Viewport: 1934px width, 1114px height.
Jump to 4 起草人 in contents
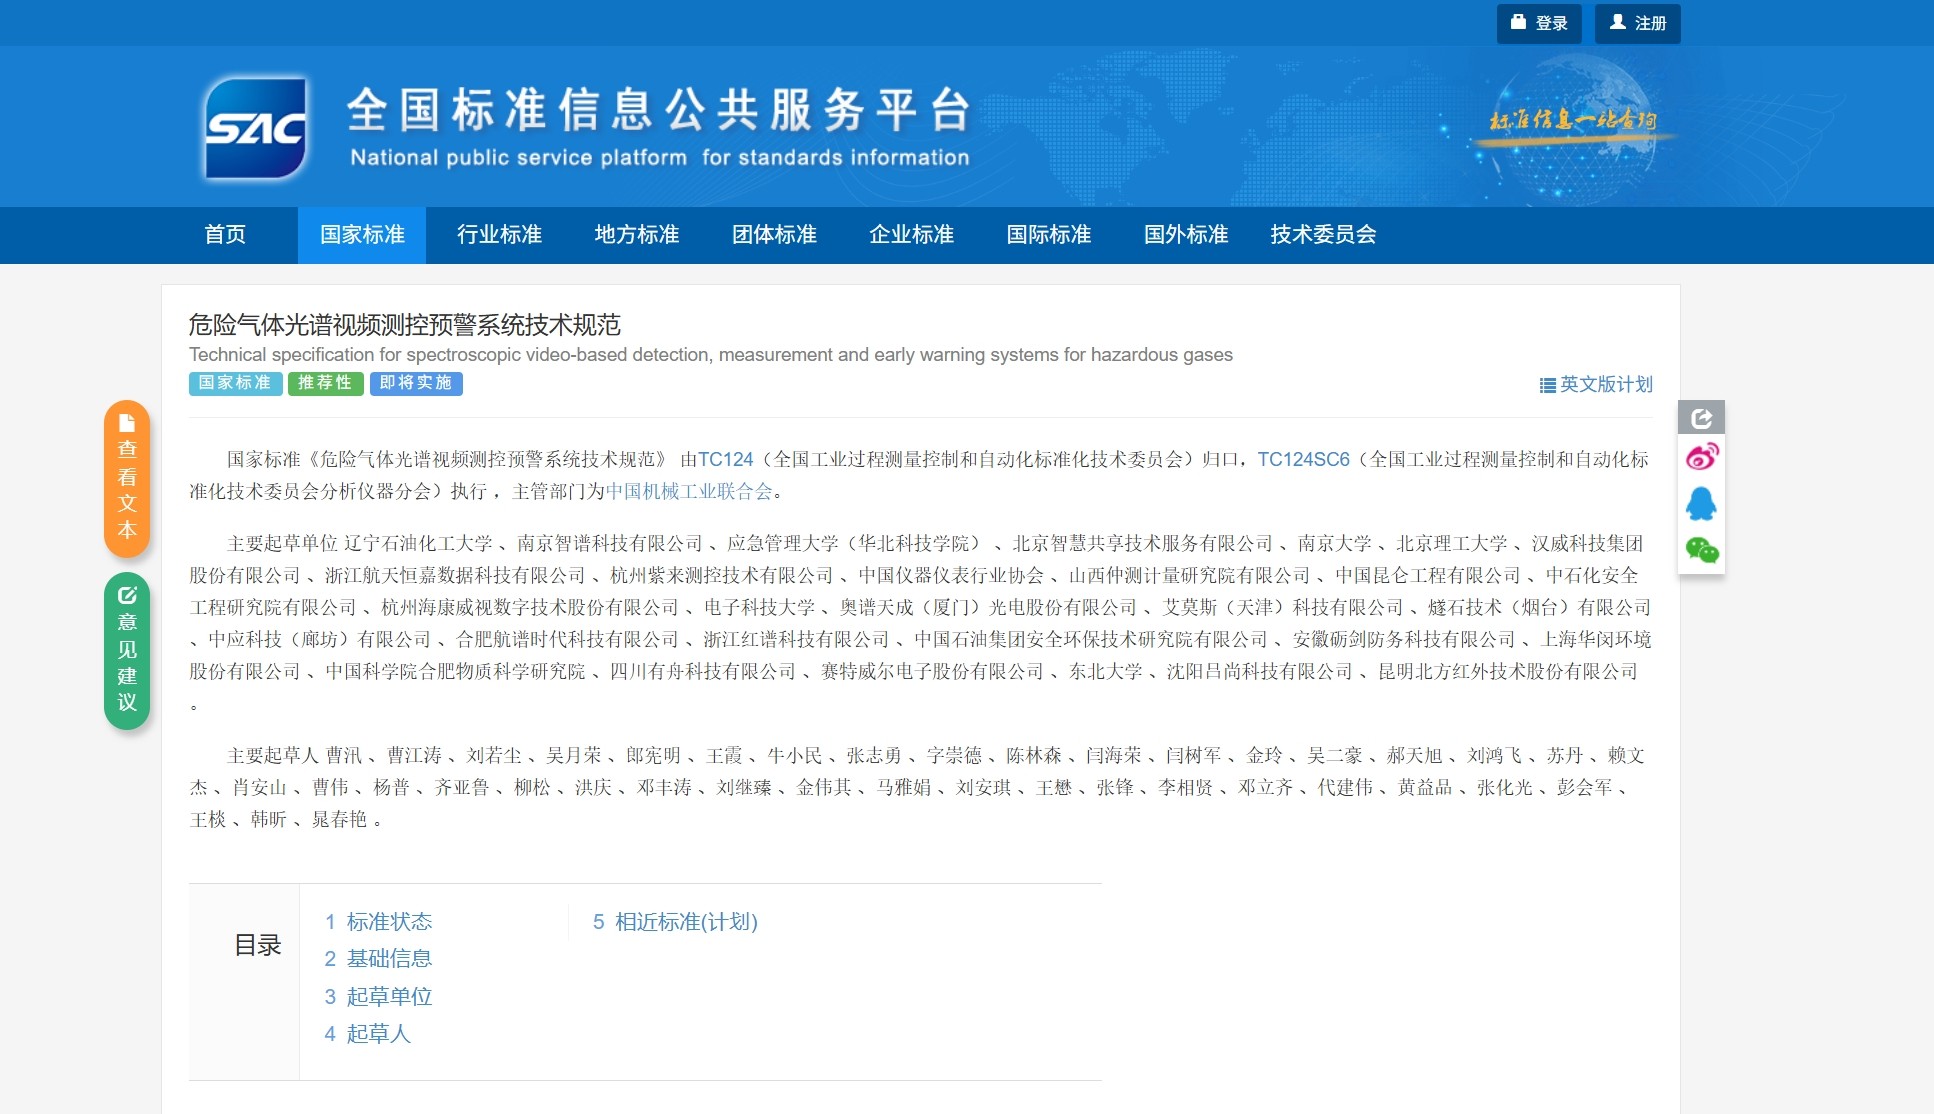pyautogui.click(x=367, y=1034)
